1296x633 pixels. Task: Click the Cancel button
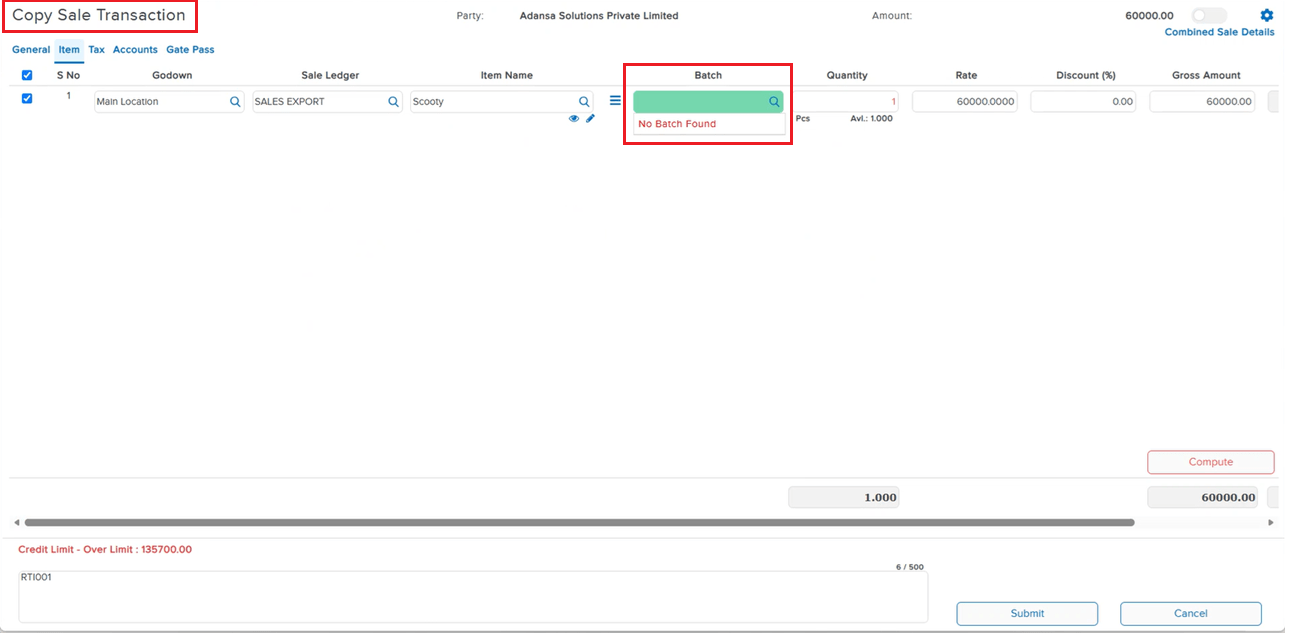1190,613
